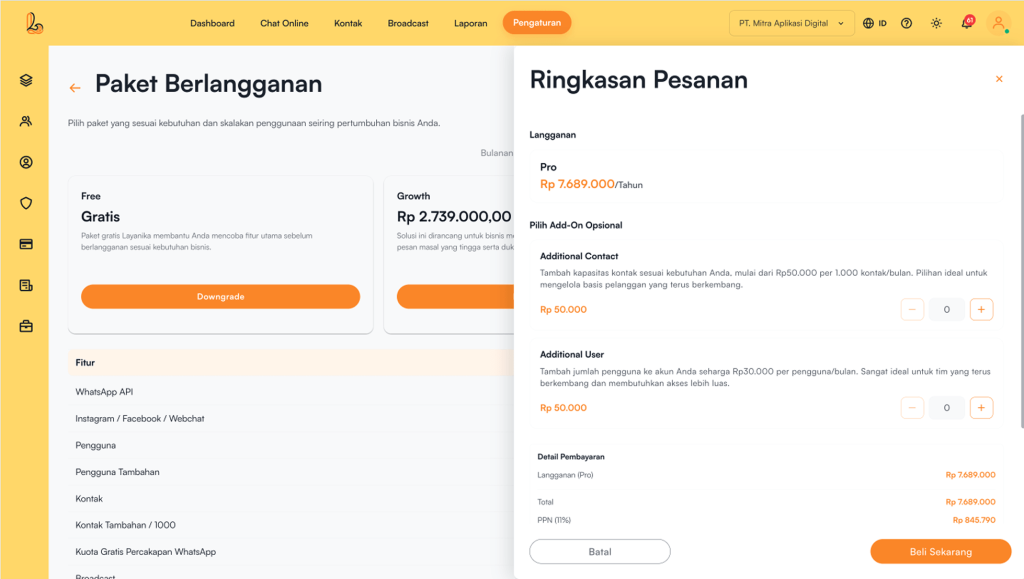Go back using the arrow icon
The width and height of the screenshot is (1024, 579).
pos(75,88)
